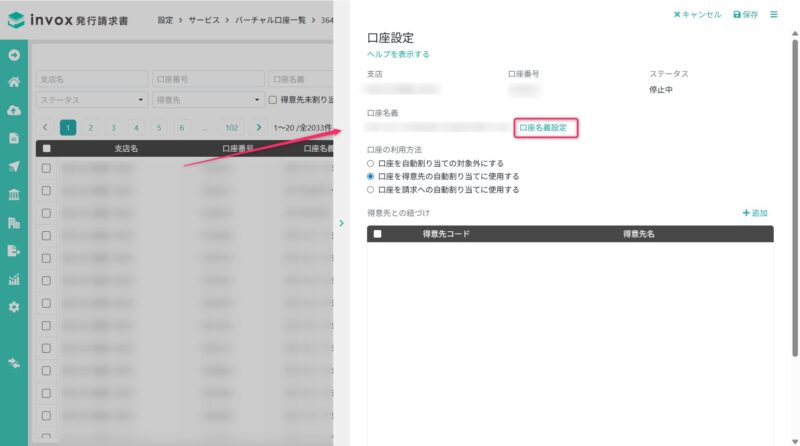
Task: Save account settings with 保存
Action: [x=745, y=14]
